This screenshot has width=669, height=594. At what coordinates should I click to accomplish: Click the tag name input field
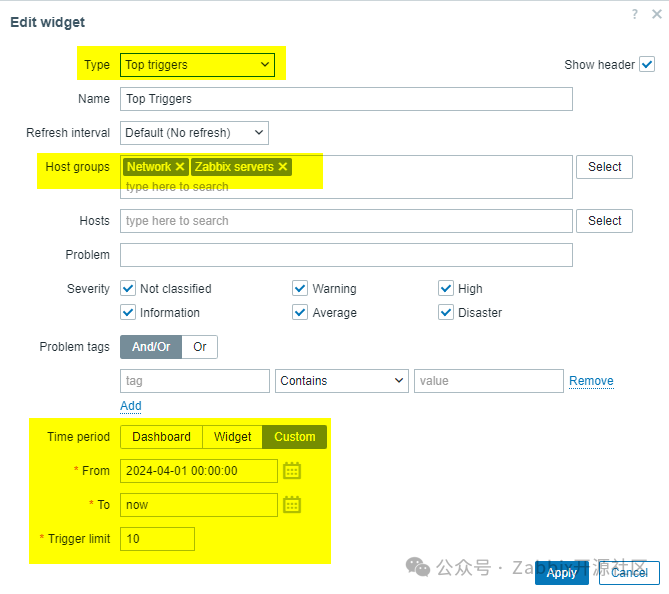point(195,381)
